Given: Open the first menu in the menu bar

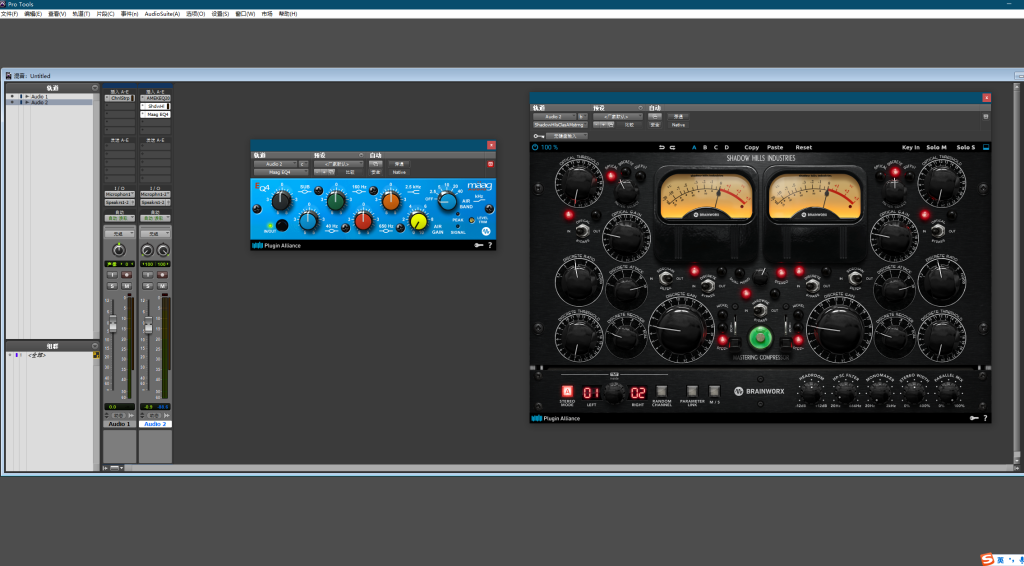Looking at the screenshot, I should click(x=9, y=14).
